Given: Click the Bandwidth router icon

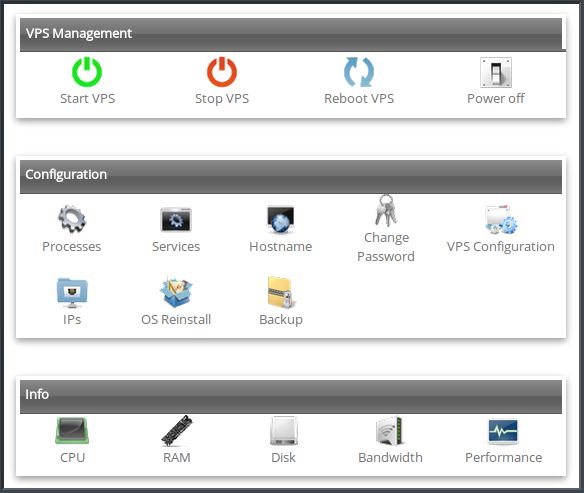Looking at the screenshot, I should point(390,431).
